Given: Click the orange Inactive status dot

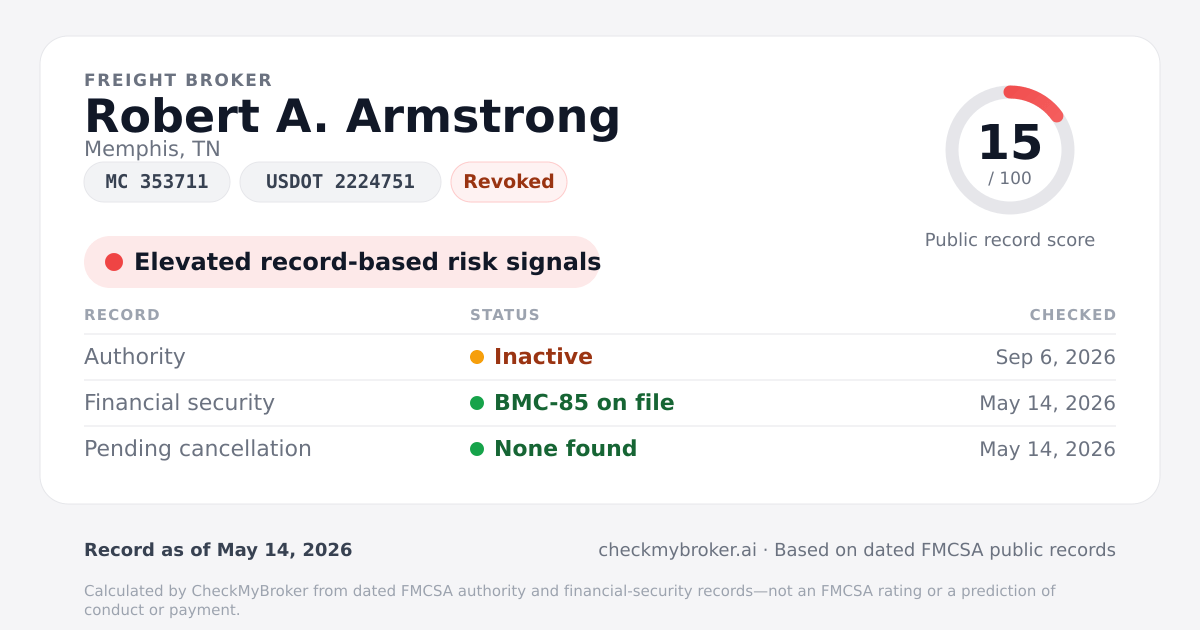Looking at the screenshot, I should tap(477, 357).
